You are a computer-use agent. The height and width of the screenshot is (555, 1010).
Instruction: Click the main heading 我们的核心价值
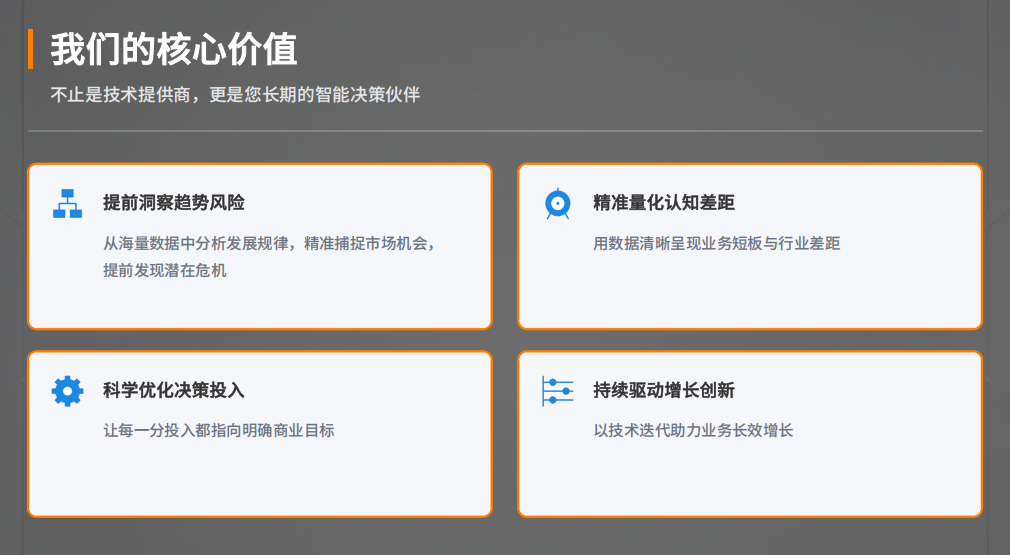(x=174, y=49)
